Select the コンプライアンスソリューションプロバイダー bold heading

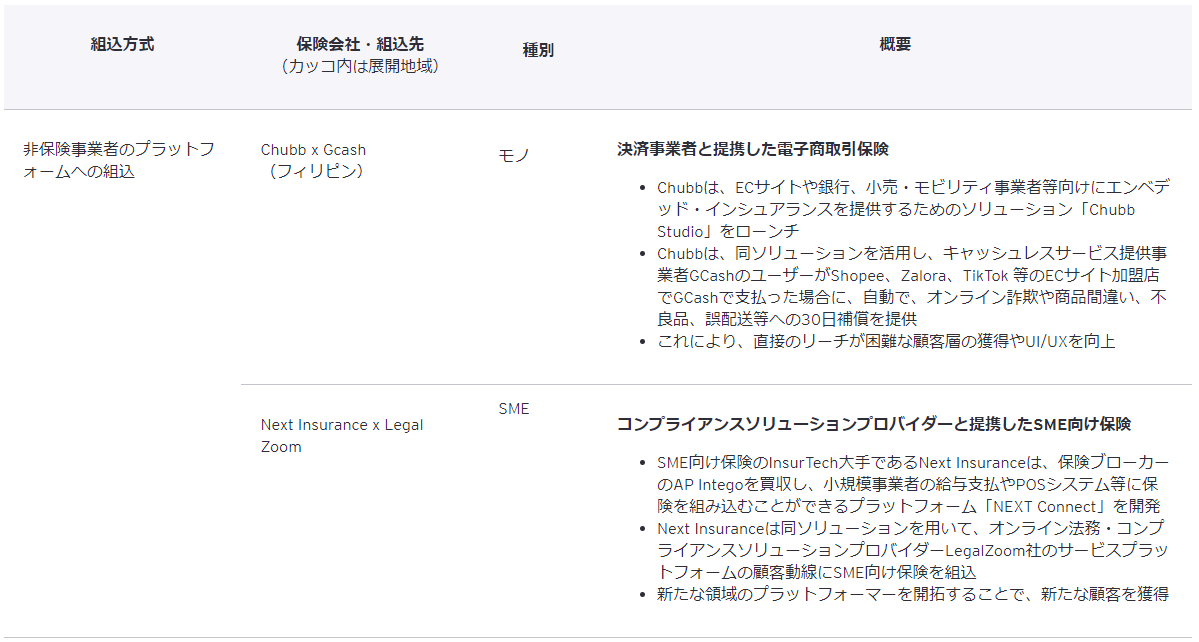(873, 424)
